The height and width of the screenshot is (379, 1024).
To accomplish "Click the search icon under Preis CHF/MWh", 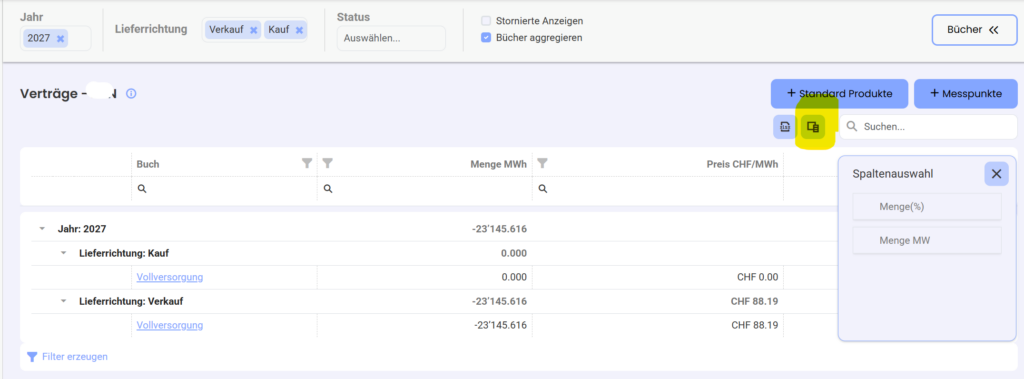I will click(542, 188).
